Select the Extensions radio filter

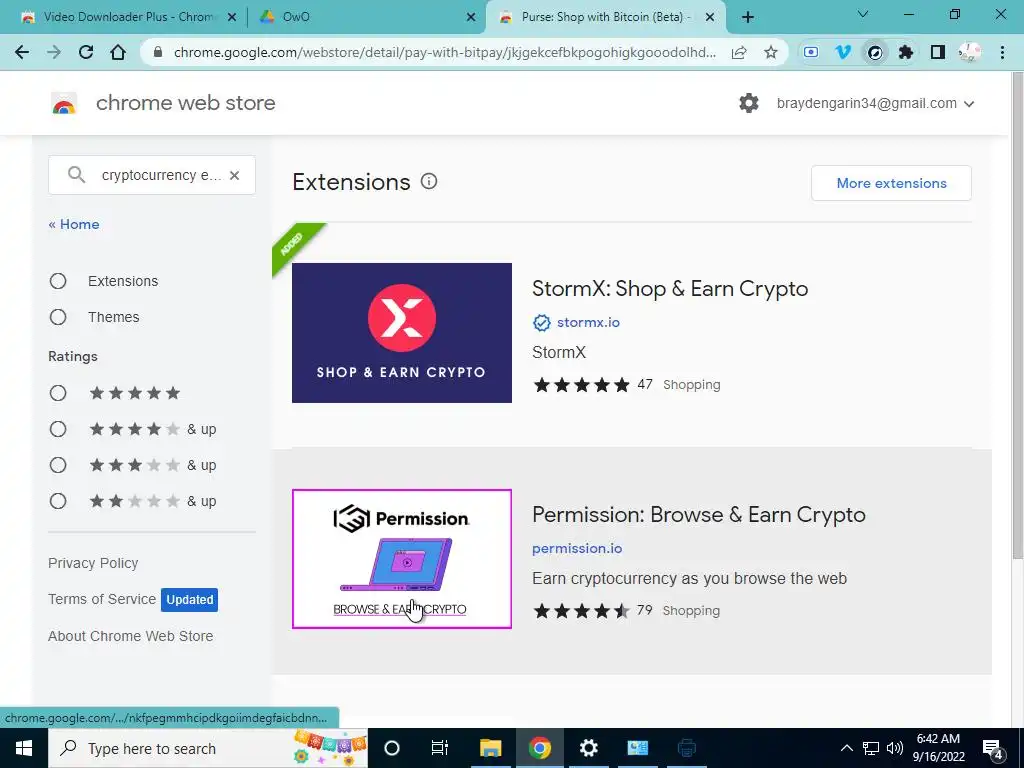click(x=58, y=281)
